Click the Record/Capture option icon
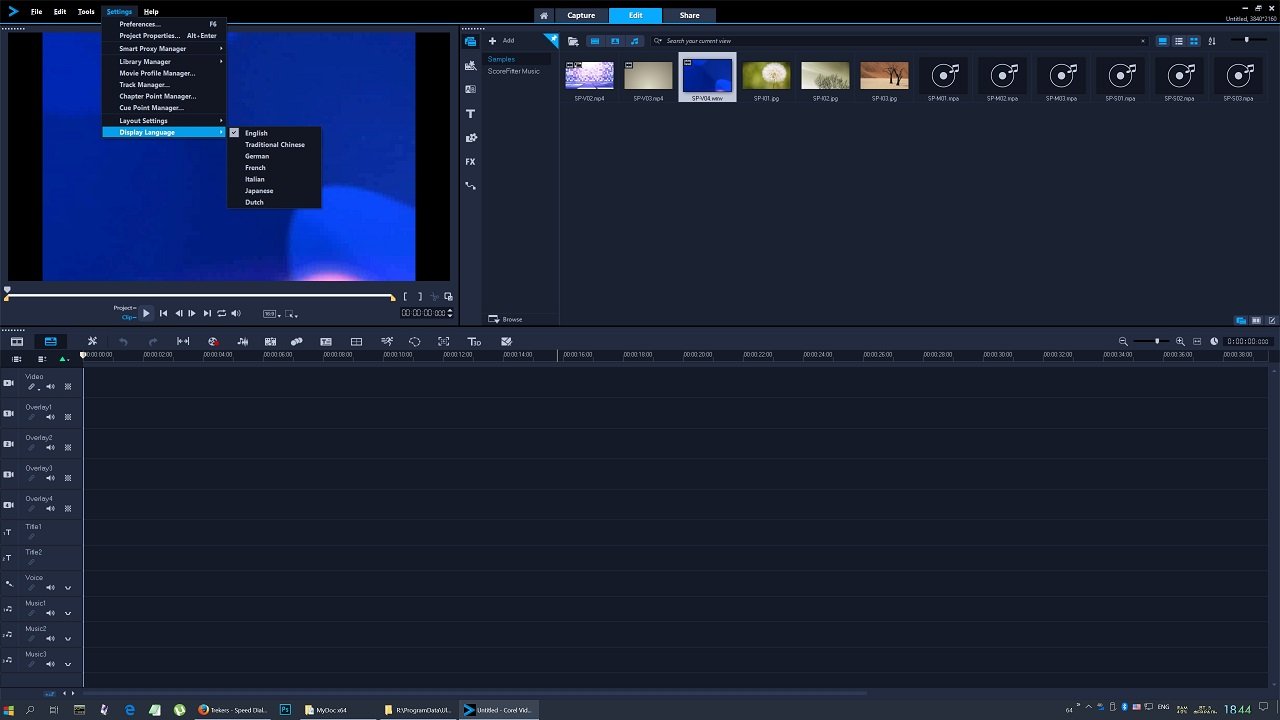The width and height of the screenshot is (1280, 720). [213, 342]
